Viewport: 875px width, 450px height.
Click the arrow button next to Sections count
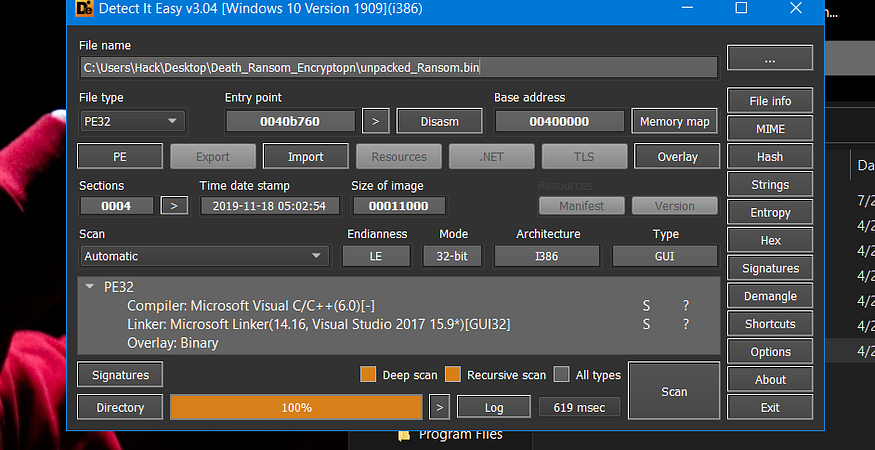pyautogui.click(x=174, y=206)
